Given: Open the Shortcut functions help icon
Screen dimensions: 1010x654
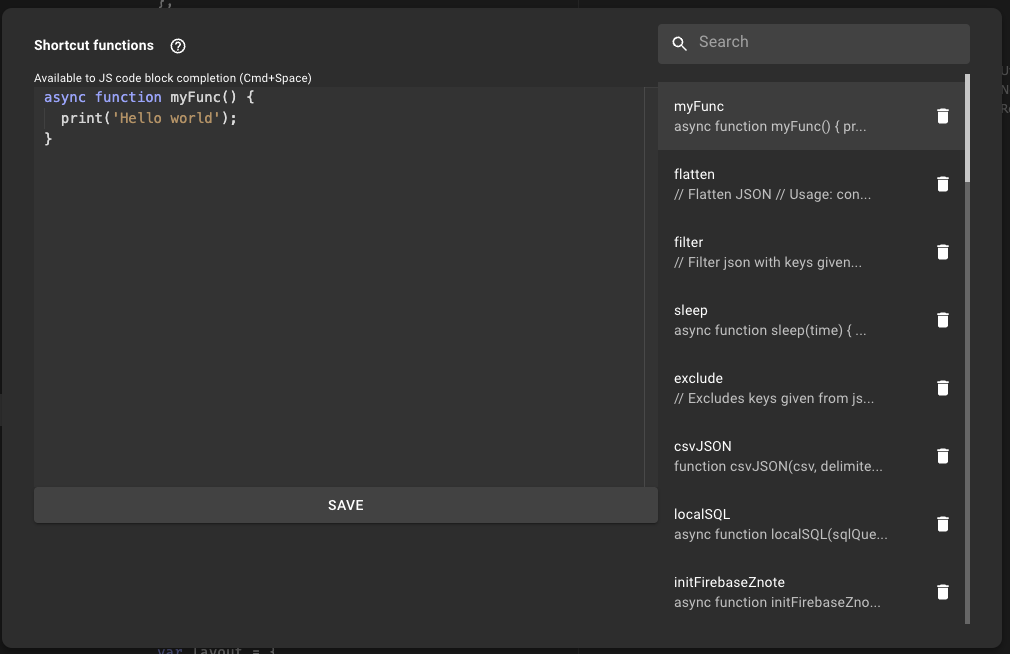Looking at the screenshot, I should 178,46.
